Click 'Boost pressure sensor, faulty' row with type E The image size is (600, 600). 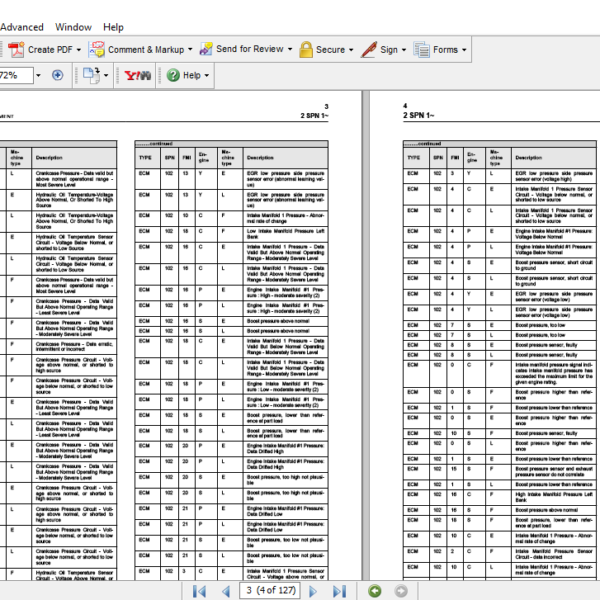(500, 345)
